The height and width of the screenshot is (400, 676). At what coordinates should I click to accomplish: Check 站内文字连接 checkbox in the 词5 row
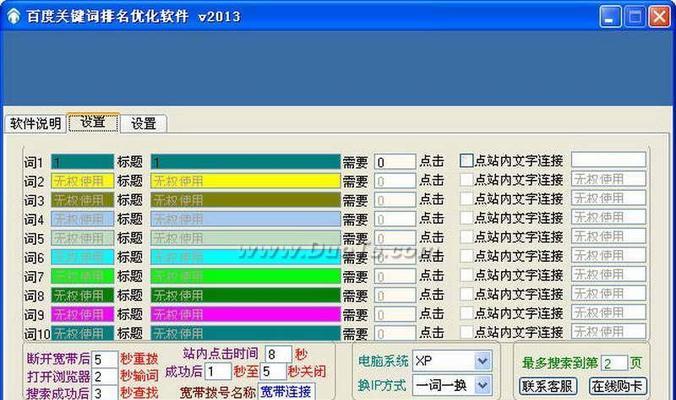(x=466, y=238)
